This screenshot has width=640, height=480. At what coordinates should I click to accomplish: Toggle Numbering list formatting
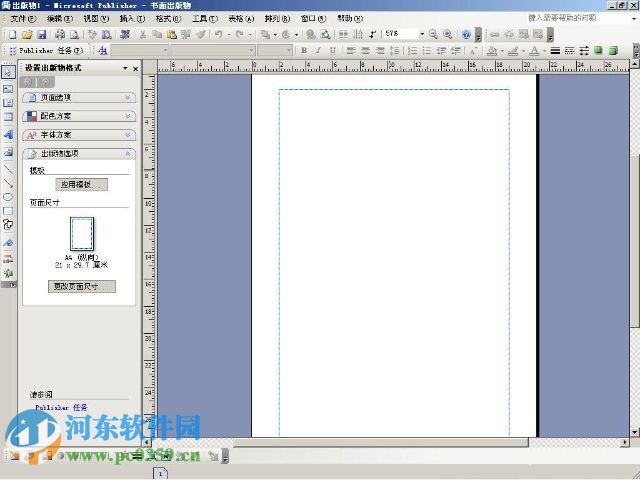[413, 51]
